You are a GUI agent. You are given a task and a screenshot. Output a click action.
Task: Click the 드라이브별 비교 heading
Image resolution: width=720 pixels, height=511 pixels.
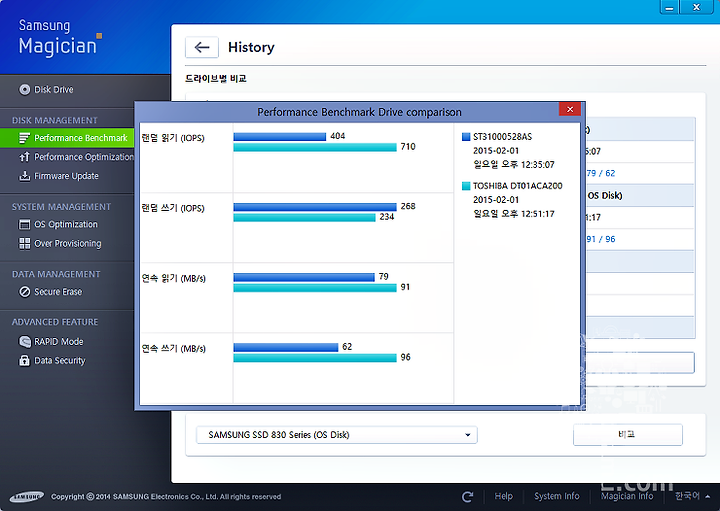tap(216, 79)
